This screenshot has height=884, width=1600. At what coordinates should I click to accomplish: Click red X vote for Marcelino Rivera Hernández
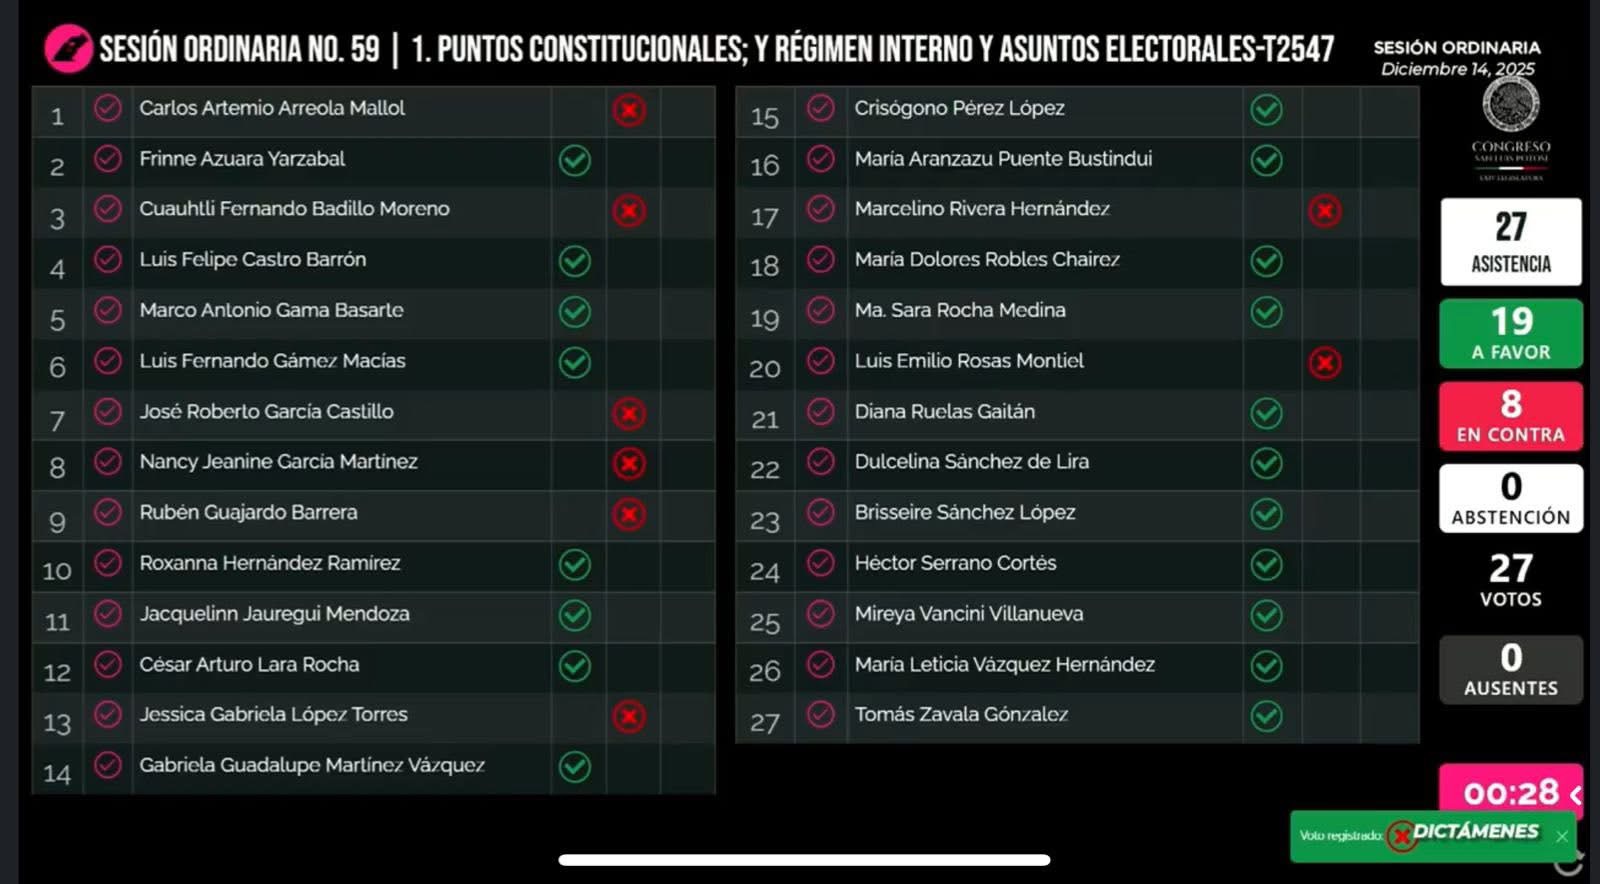(x=1325, y=211)
